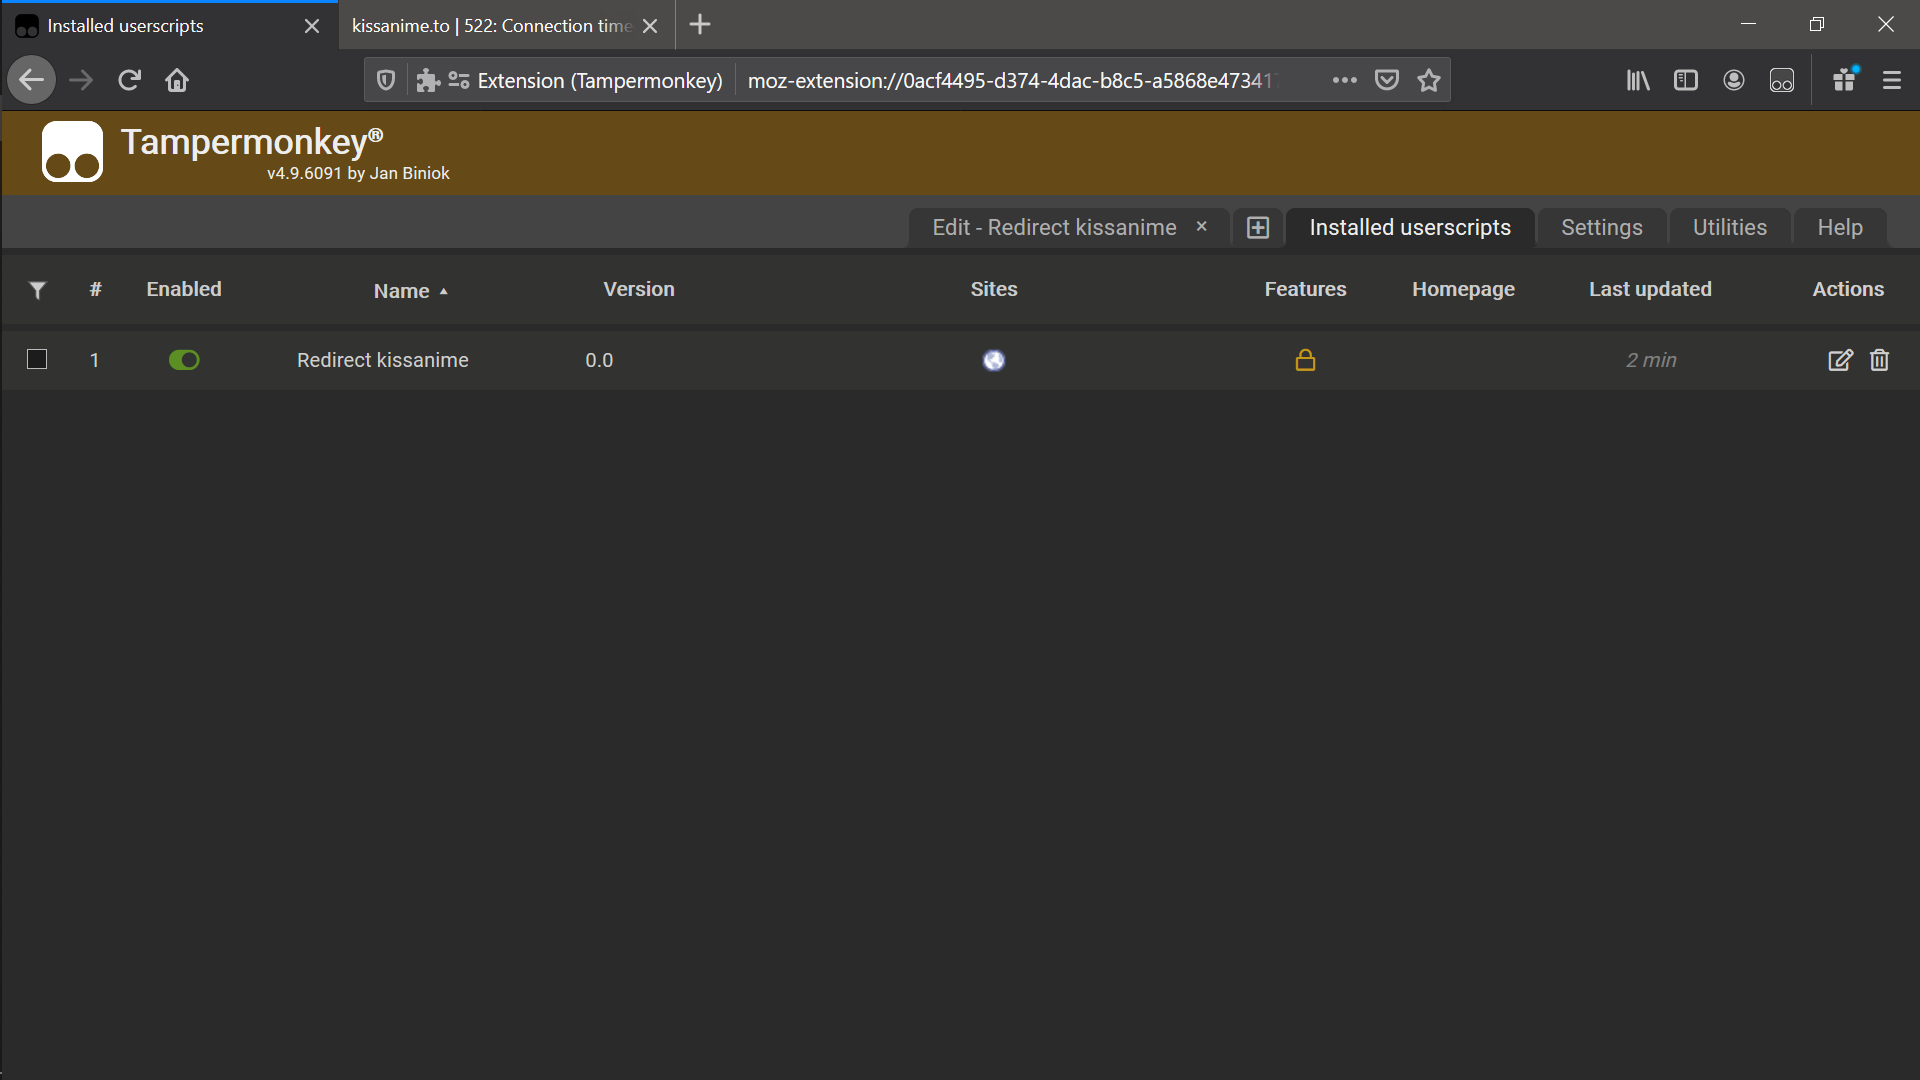The width and height of the screenshot is (1920, 1080).
Task: Open the Tampermonkey logo in the header
Action: (71, 151)
